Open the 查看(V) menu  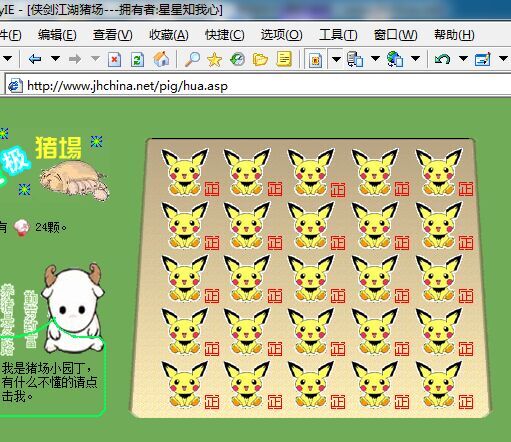(x=113, y=35)
